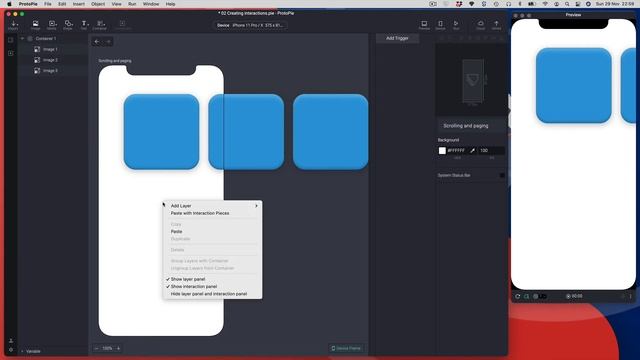Select Image 1 layer

53,49
